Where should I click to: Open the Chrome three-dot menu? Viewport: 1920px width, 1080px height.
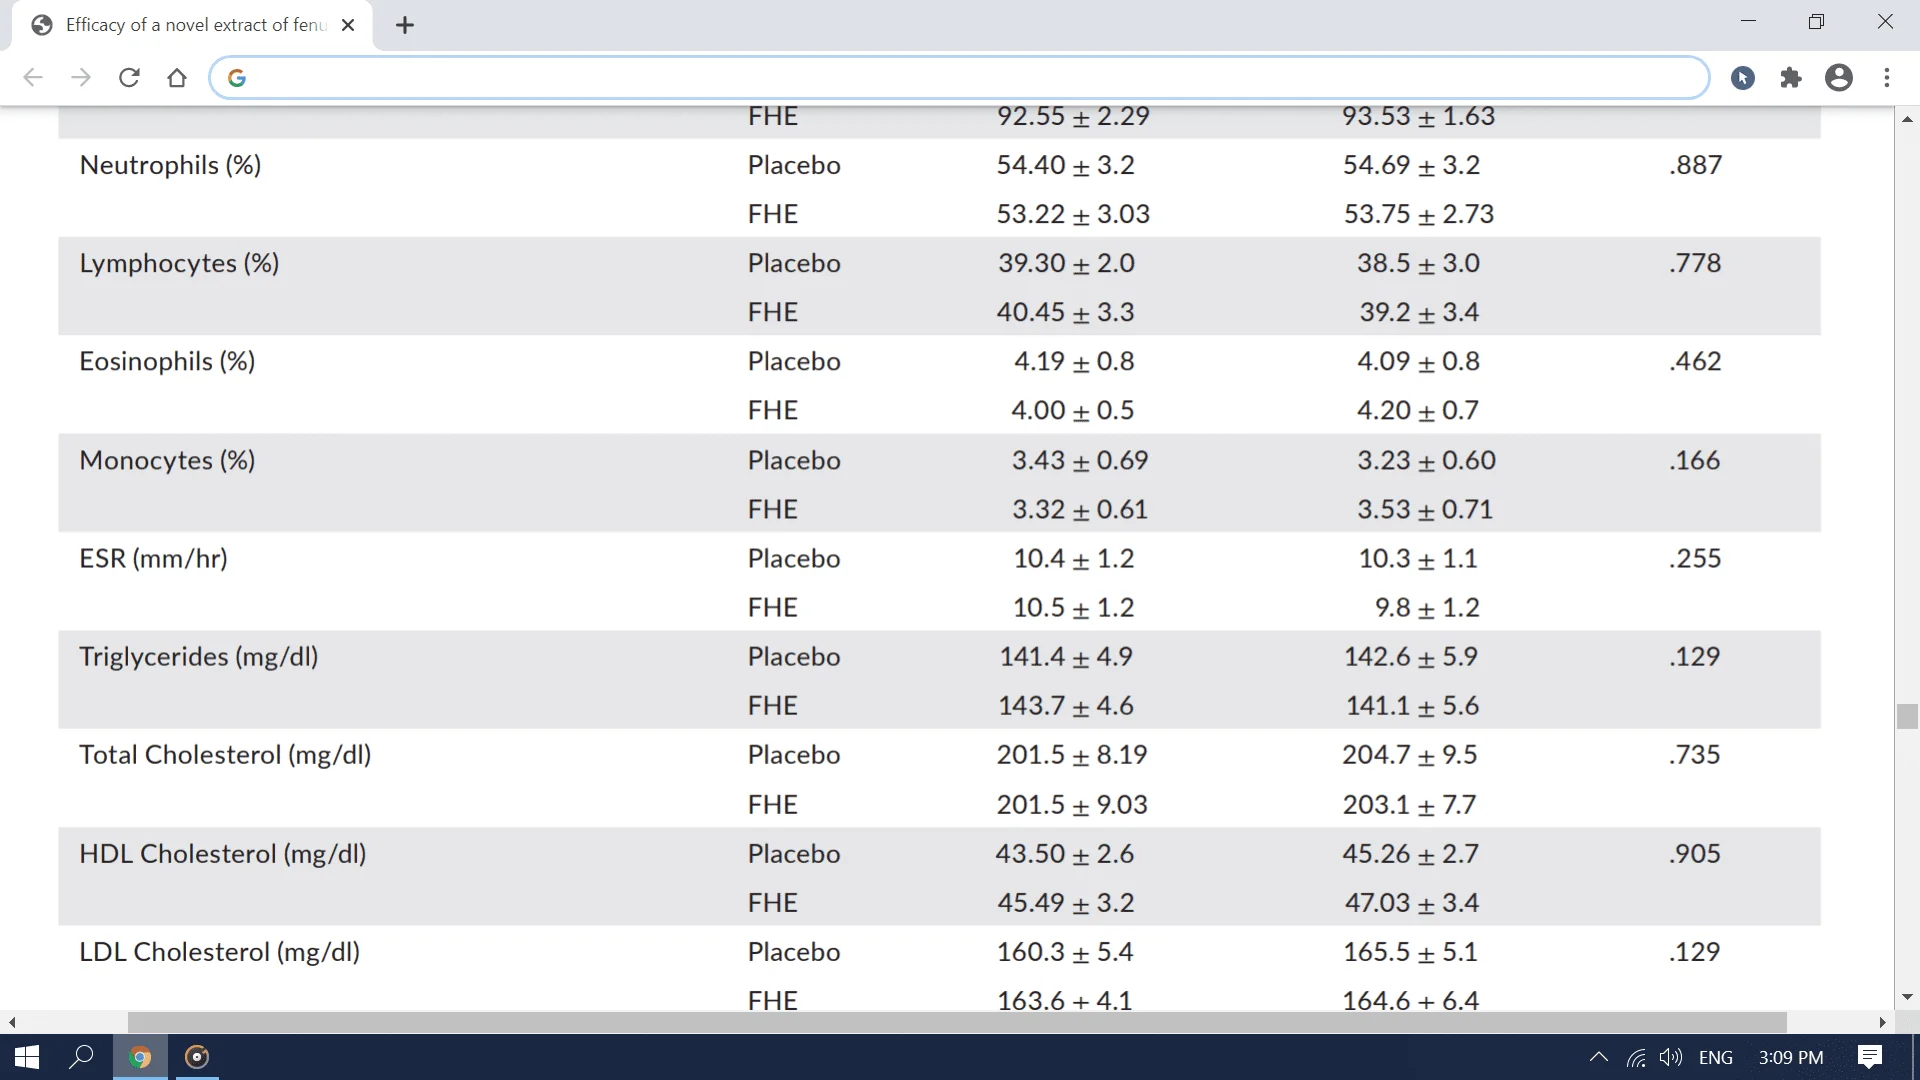coord(1887,78)
